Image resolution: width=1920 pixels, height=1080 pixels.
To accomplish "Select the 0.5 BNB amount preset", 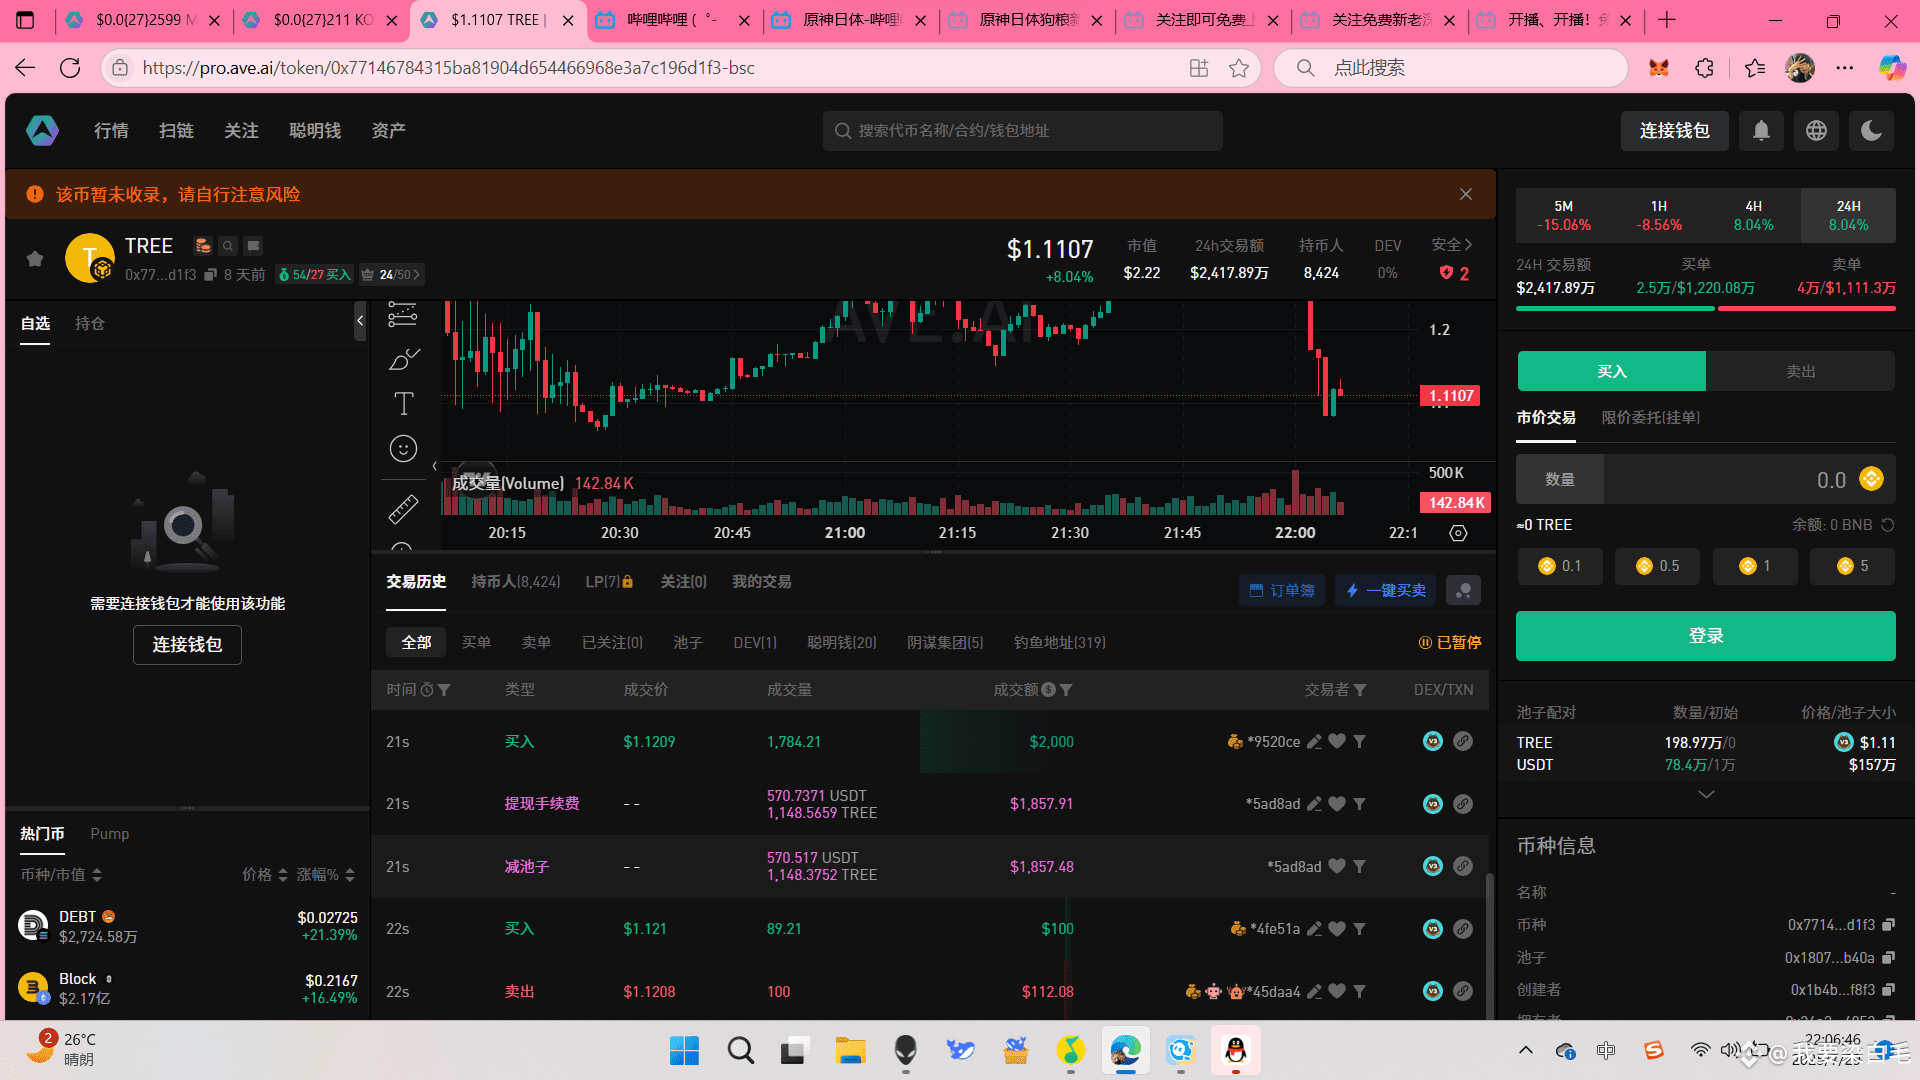I will point(1657,566).
